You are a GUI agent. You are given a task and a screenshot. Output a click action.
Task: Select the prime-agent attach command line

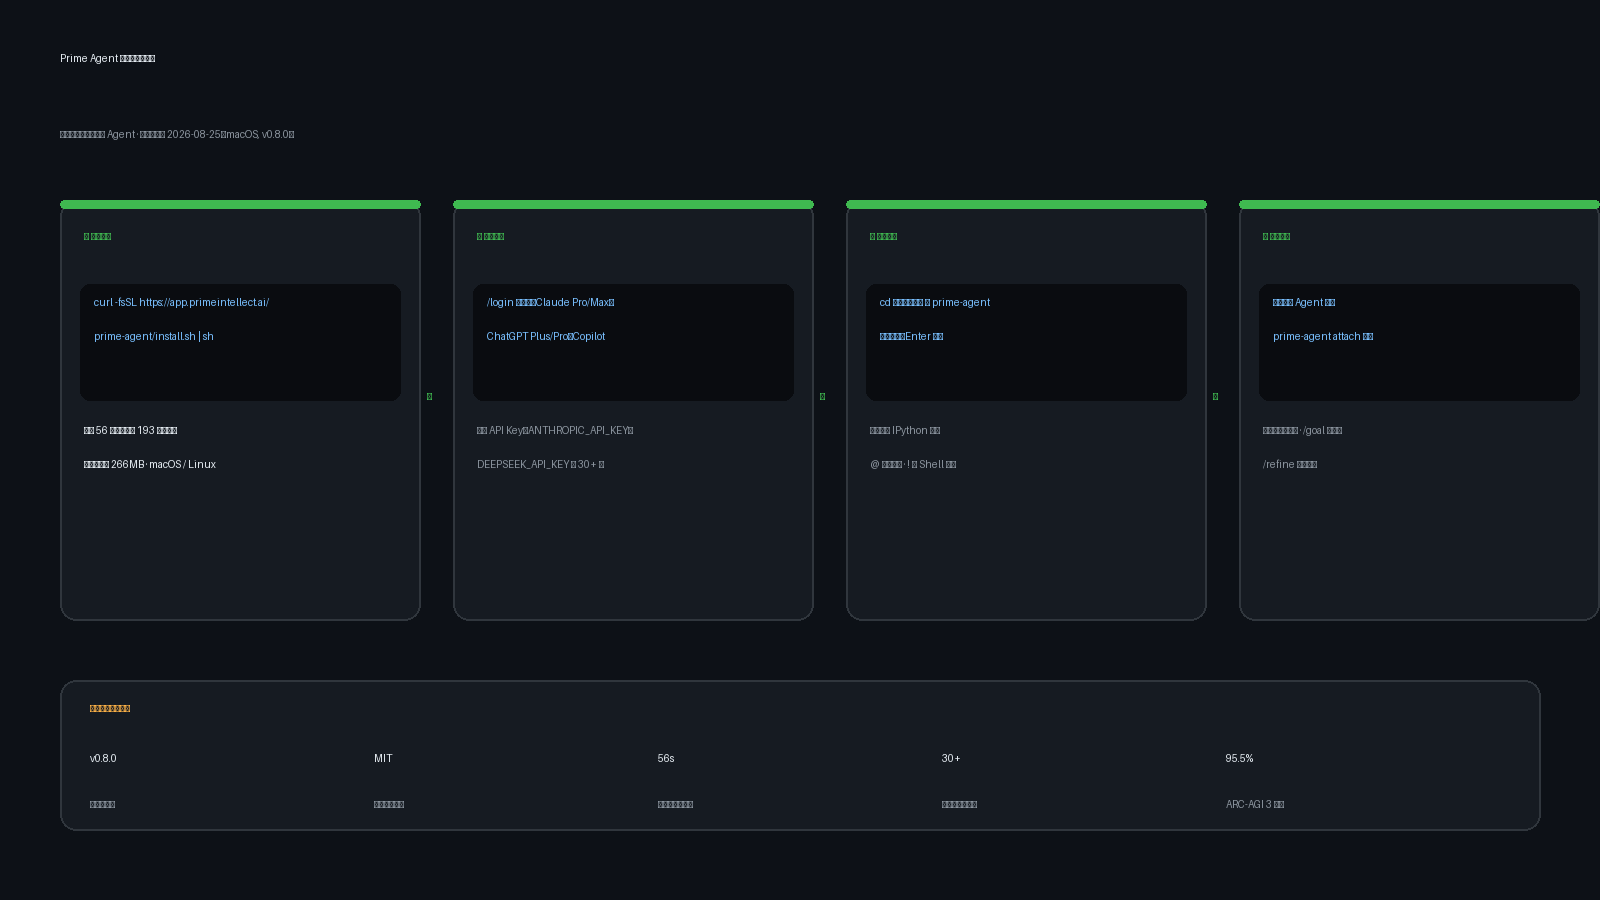[x=1323, y=336]
